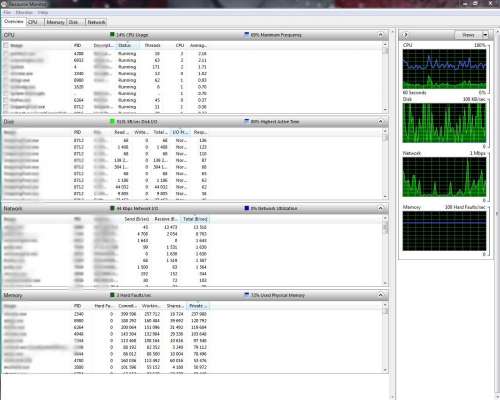
Task: Click the Network section title bar
Action: coord(195,208)
